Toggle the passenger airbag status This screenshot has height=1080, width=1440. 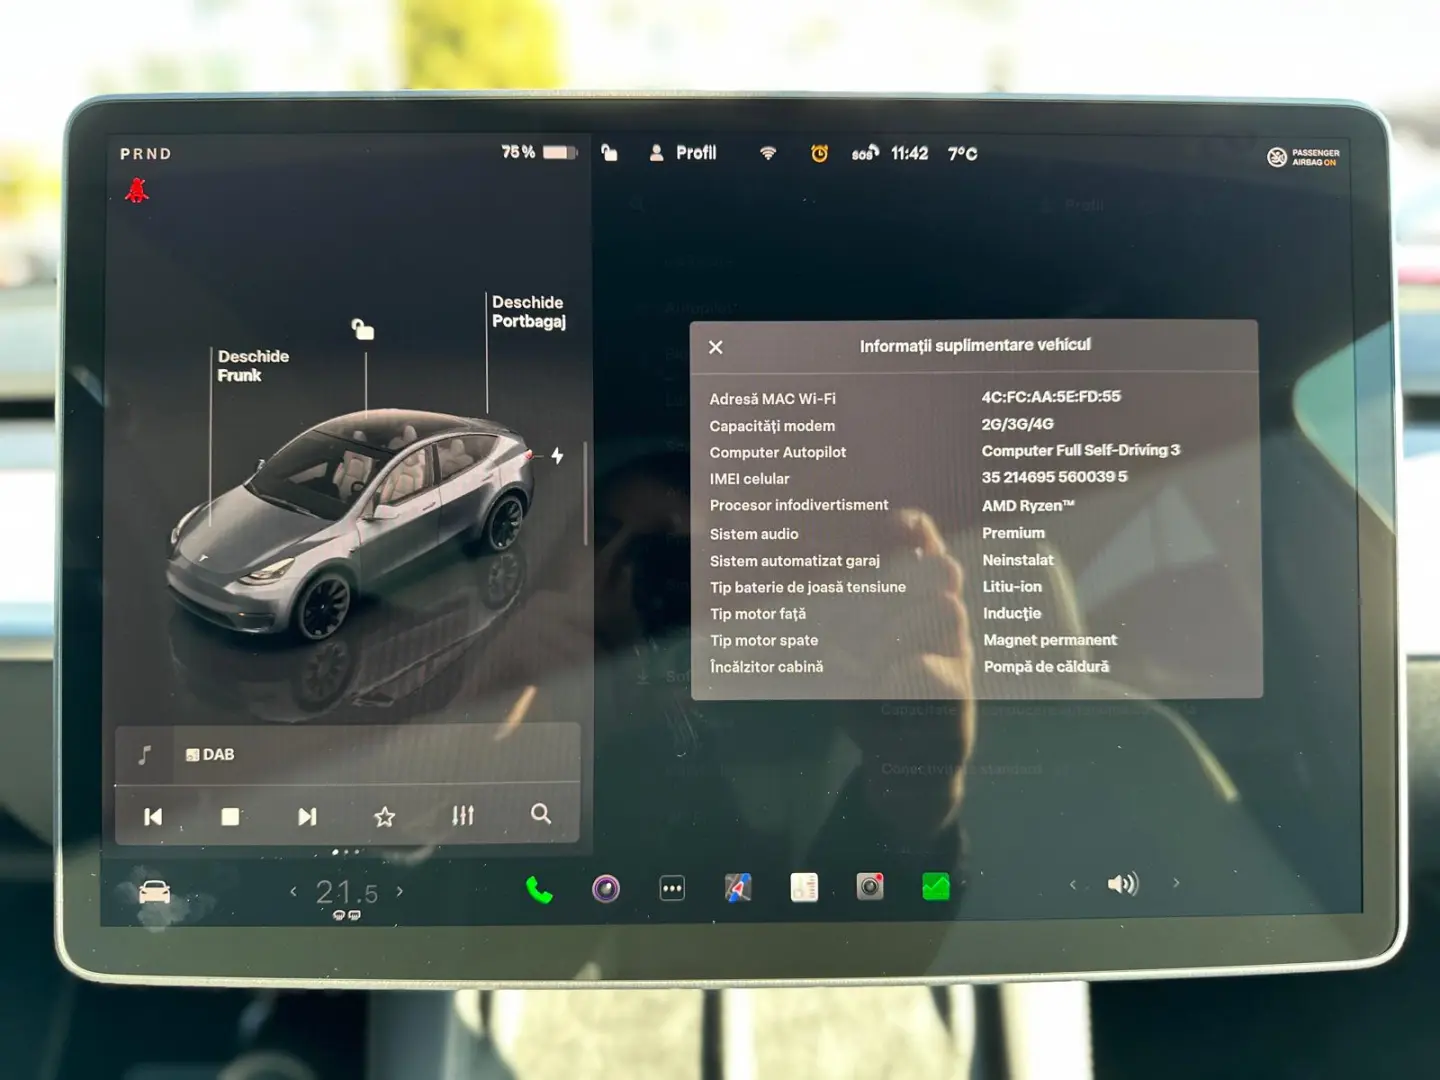[1303, 157]
